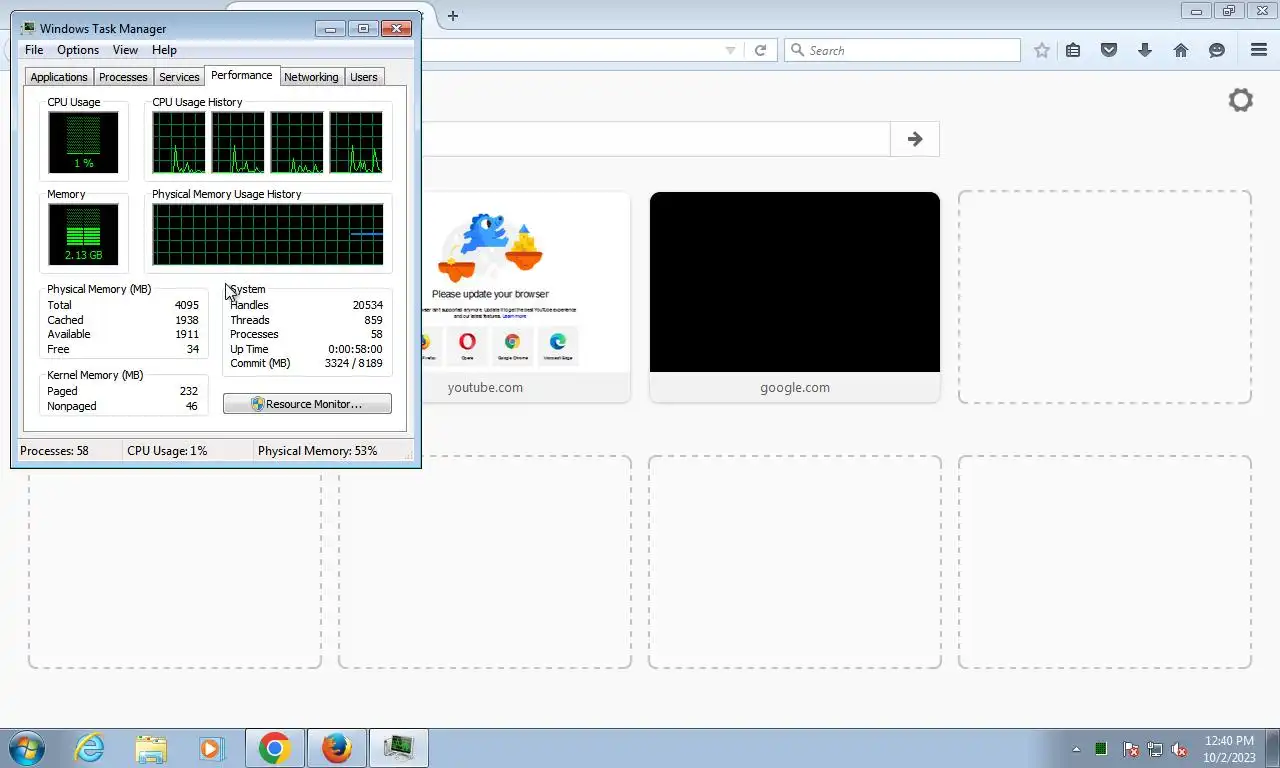1280x768 pixels.
Task: Switch to the Users tab
Action: pyautogui.click(x=364, y=77)
